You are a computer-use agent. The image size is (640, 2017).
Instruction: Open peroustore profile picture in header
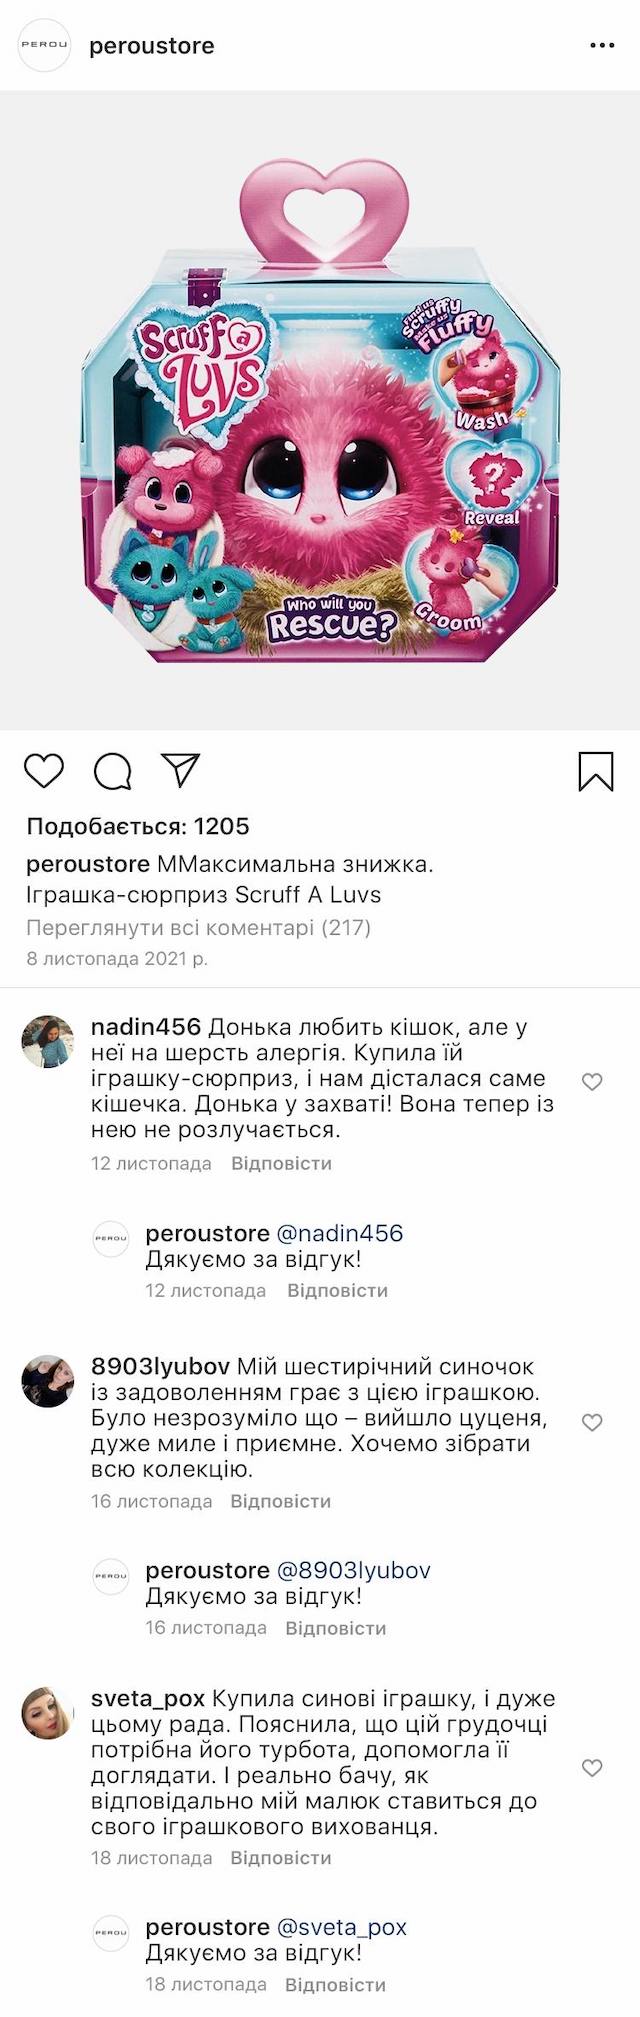pos(45,46)
